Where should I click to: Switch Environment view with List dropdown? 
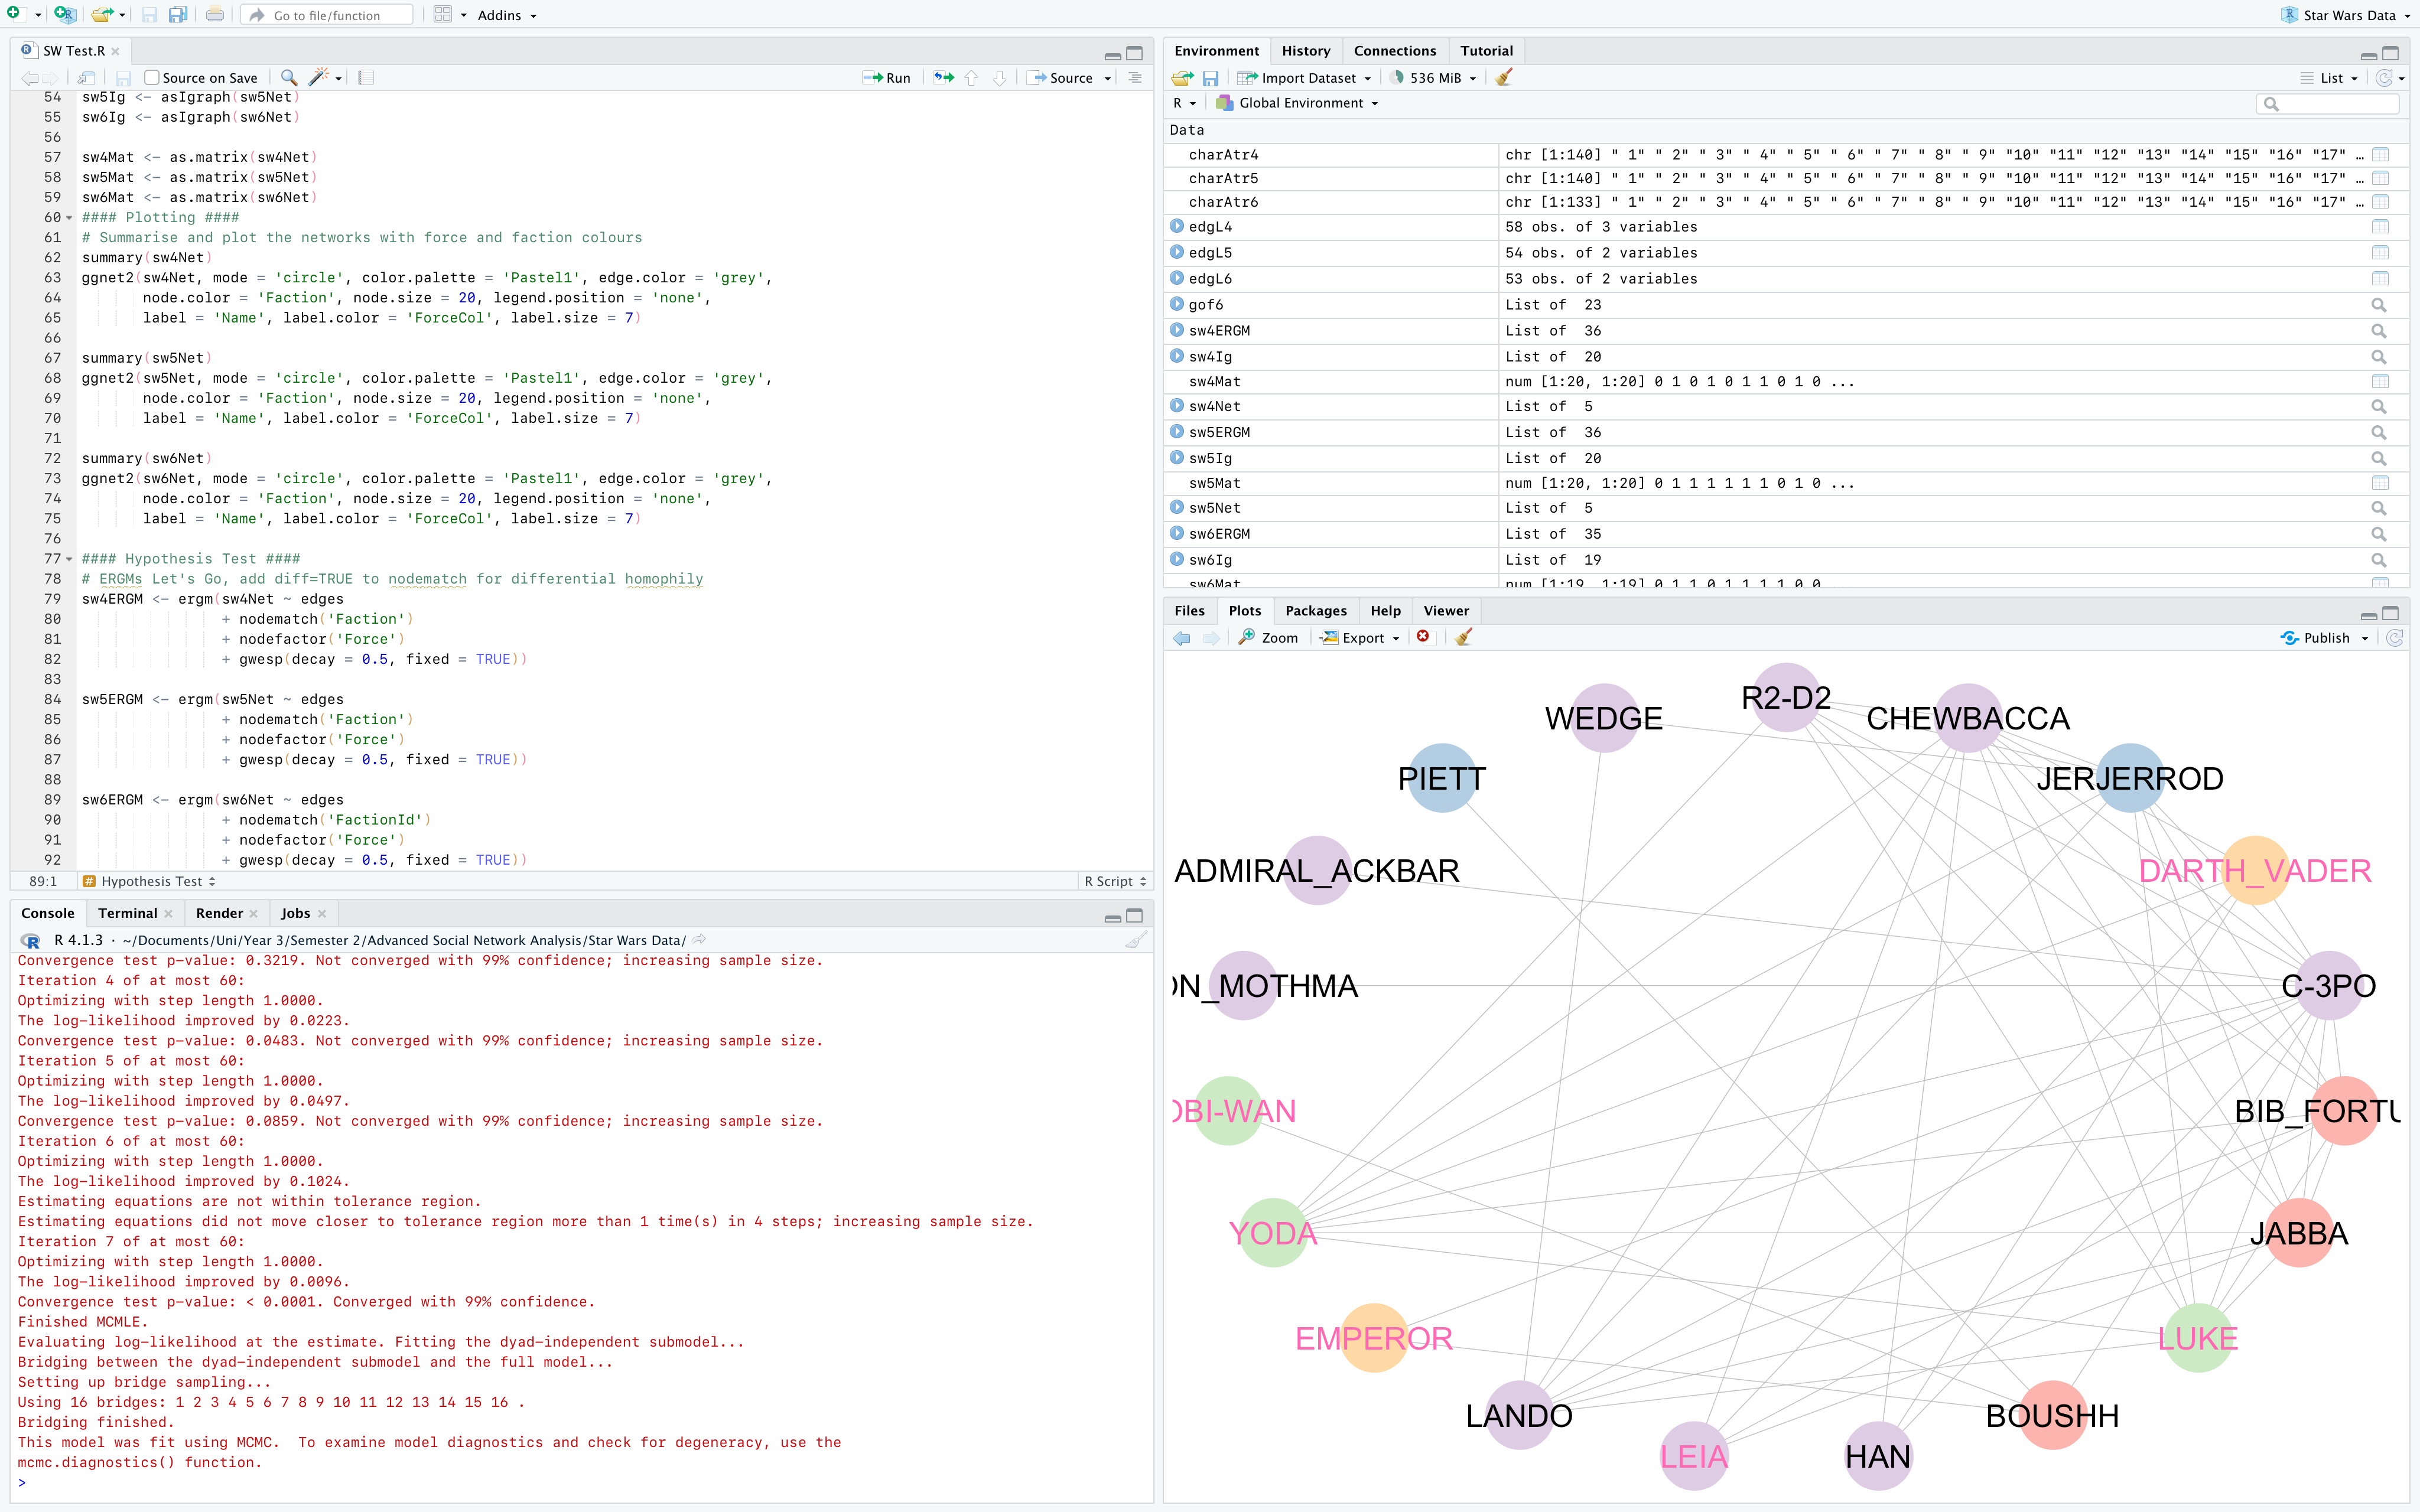[x=2329, y=78]
